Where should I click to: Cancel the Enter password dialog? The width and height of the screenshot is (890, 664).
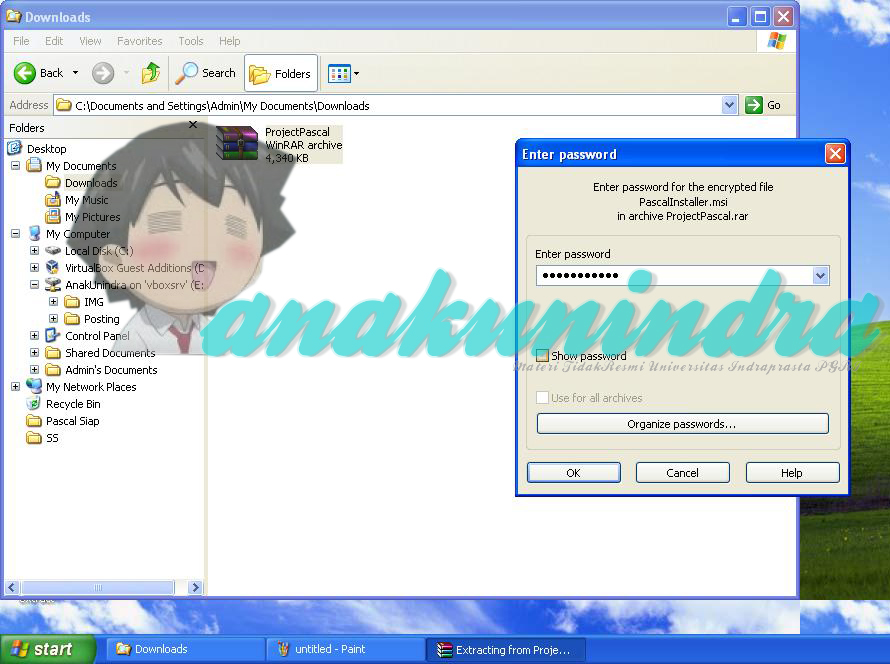[x=682, y=472]
